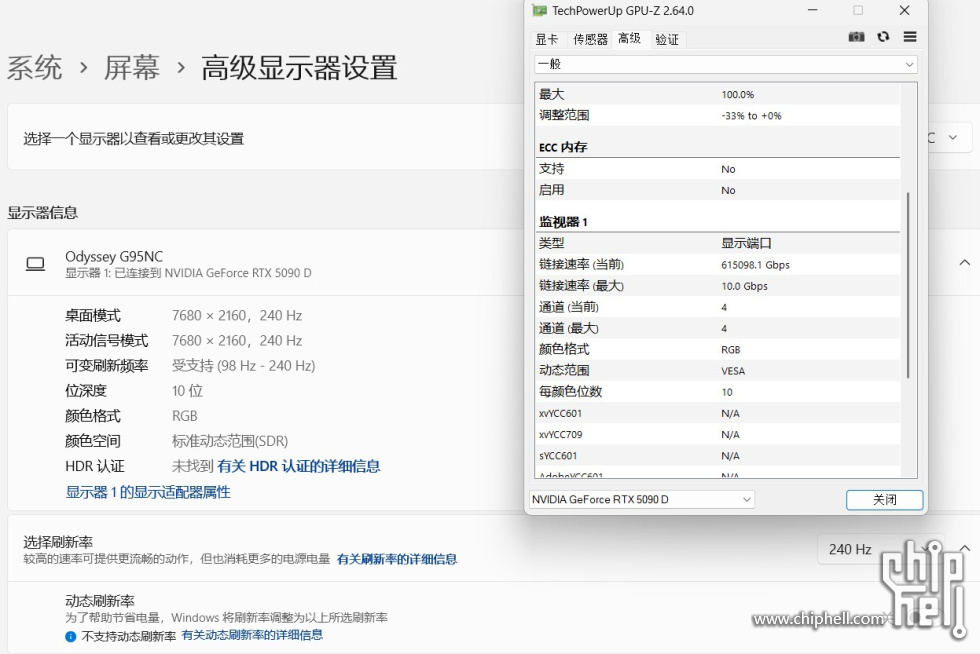Switch to the 显卡 tab in GPU-Z

point(547,39)
